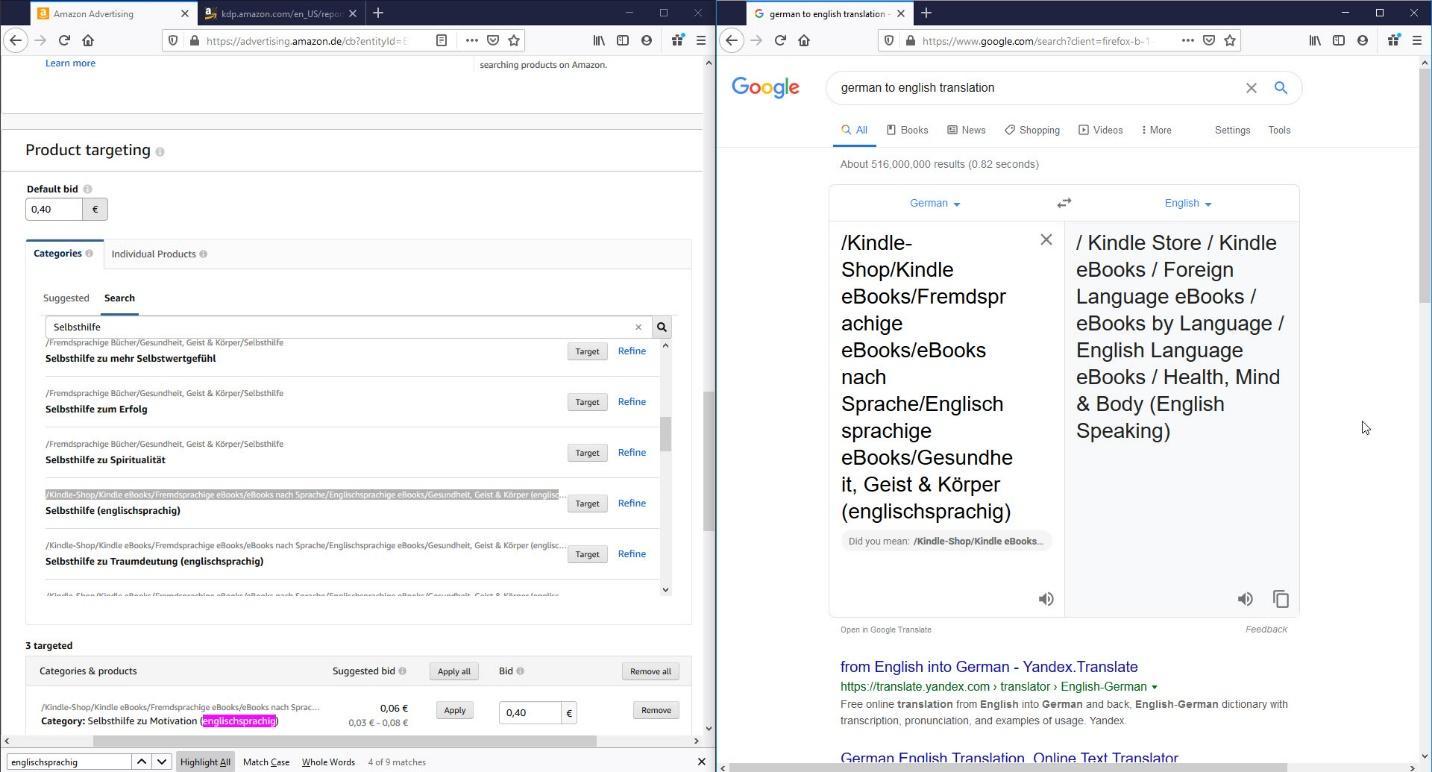Open the German source language dropdown
The width and height of the screenshot is (1432, 772).
[x=934, y=203]
